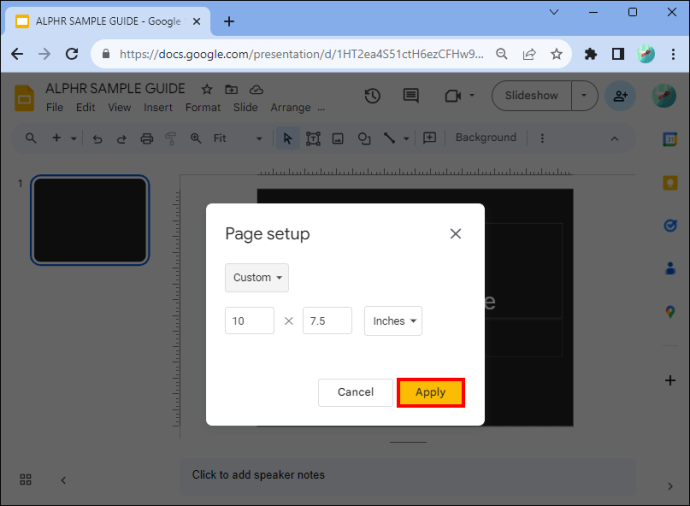Switch to grid view icon

coord(26,480)
